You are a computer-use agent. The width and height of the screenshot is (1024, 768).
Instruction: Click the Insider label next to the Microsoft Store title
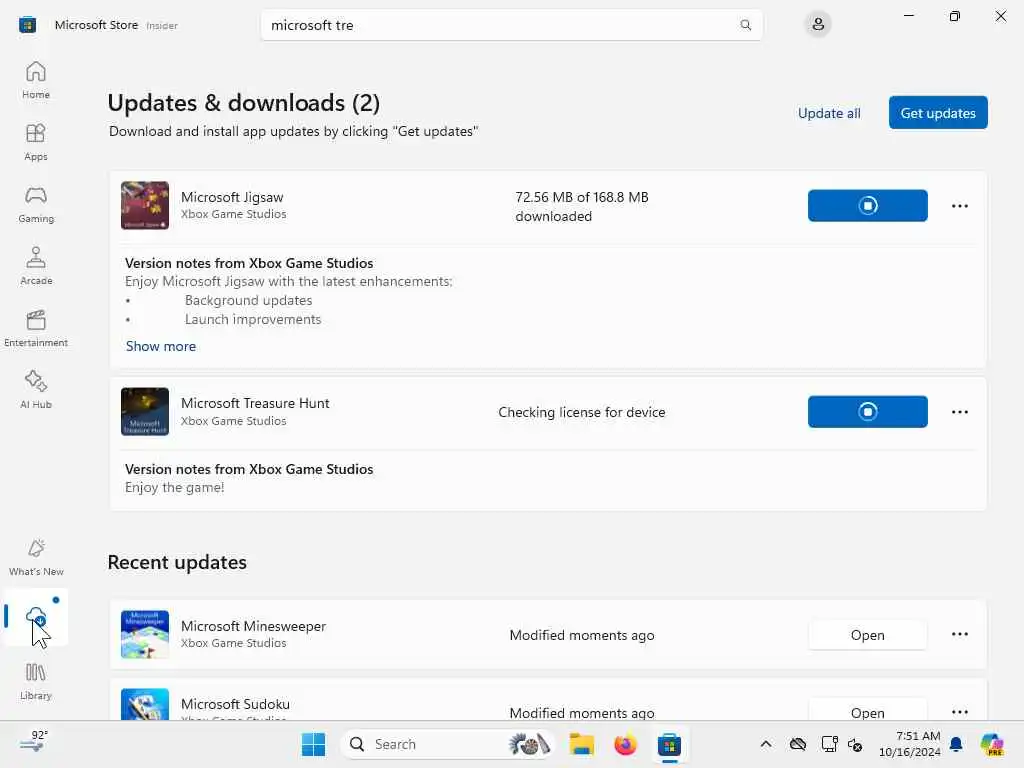tap(162, 25)
